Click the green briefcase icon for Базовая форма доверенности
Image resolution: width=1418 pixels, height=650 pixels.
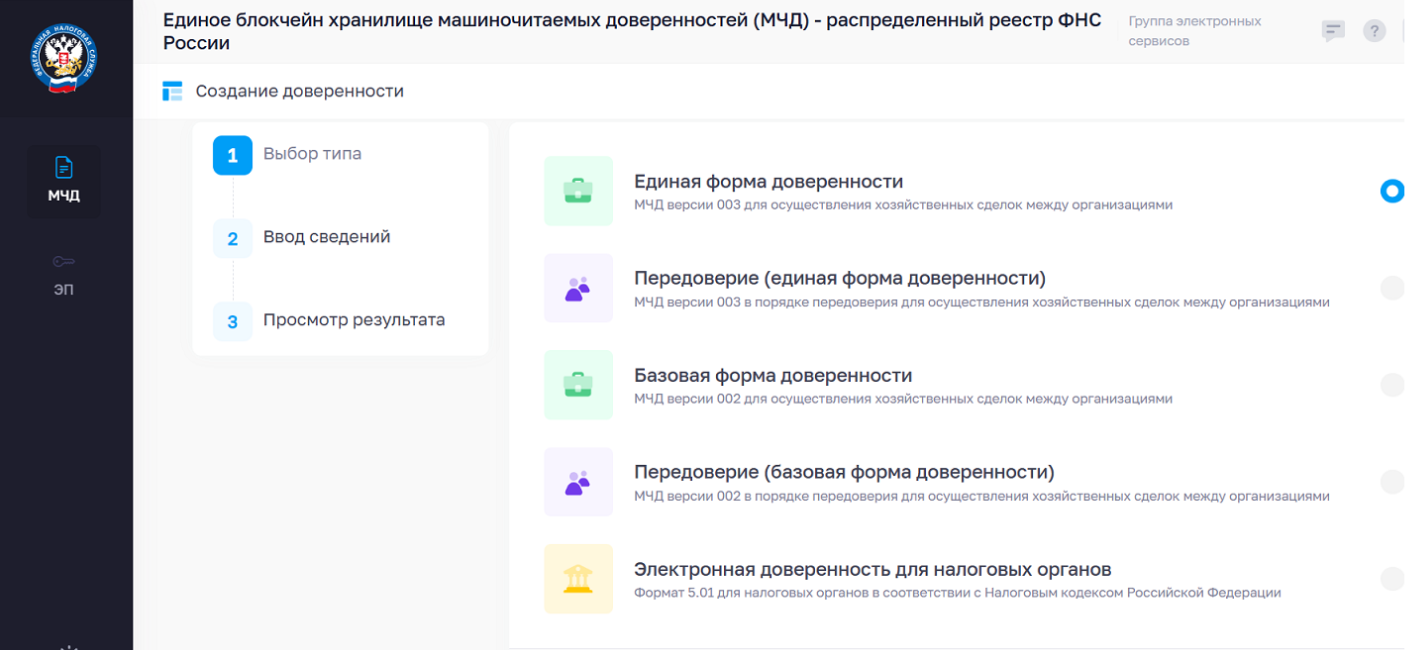coord(578,385)
